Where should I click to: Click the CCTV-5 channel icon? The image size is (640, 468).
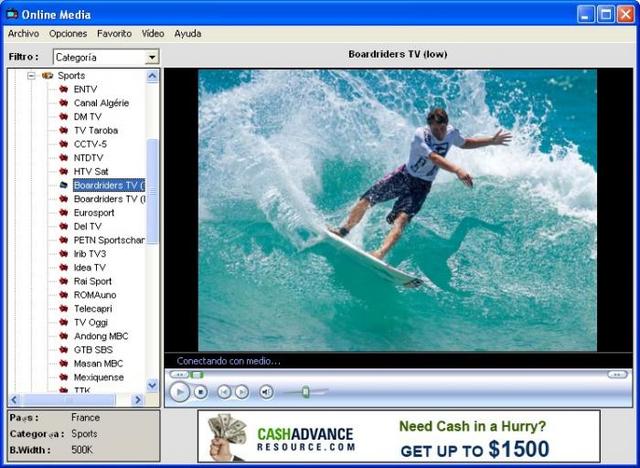63,144
